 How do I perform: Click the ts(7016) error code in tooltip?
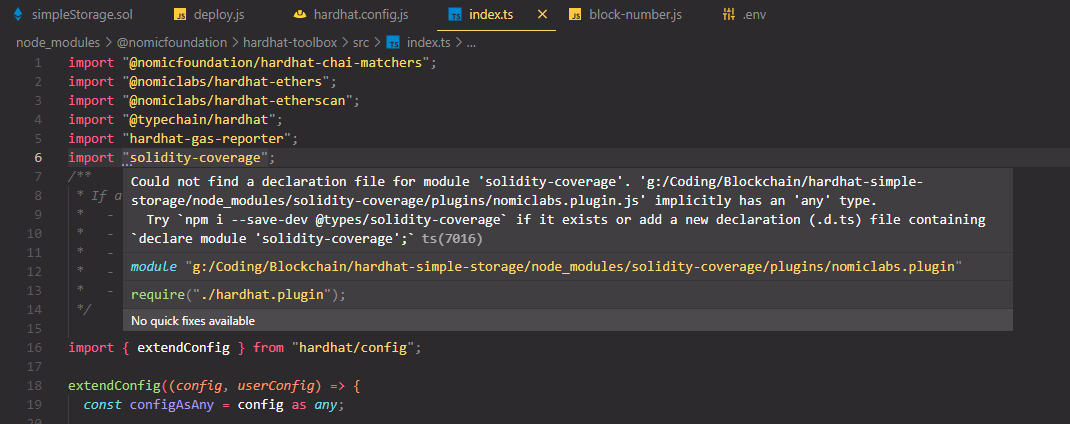[x=452, y=239]
